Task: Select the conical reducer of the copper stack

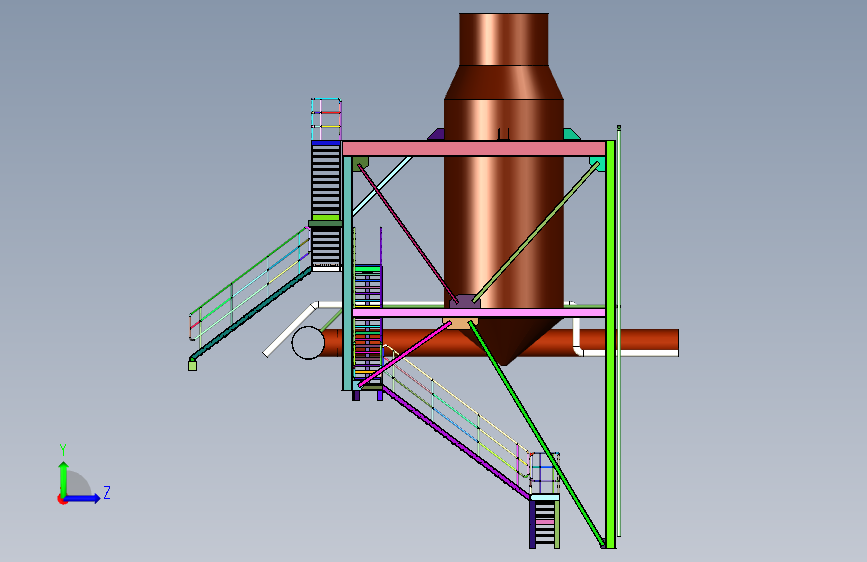Action: pyautogui.click(x=504, y=82)
